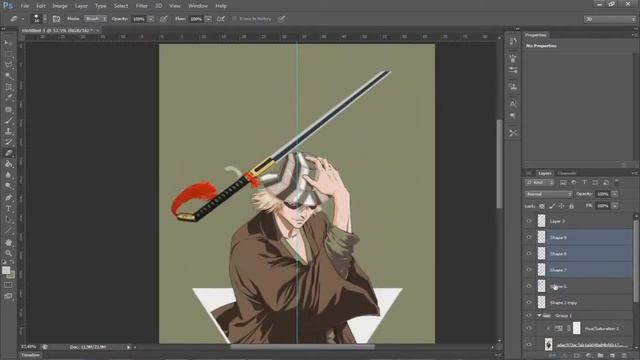Hide the Layer 3 layer

click(529, 221)
